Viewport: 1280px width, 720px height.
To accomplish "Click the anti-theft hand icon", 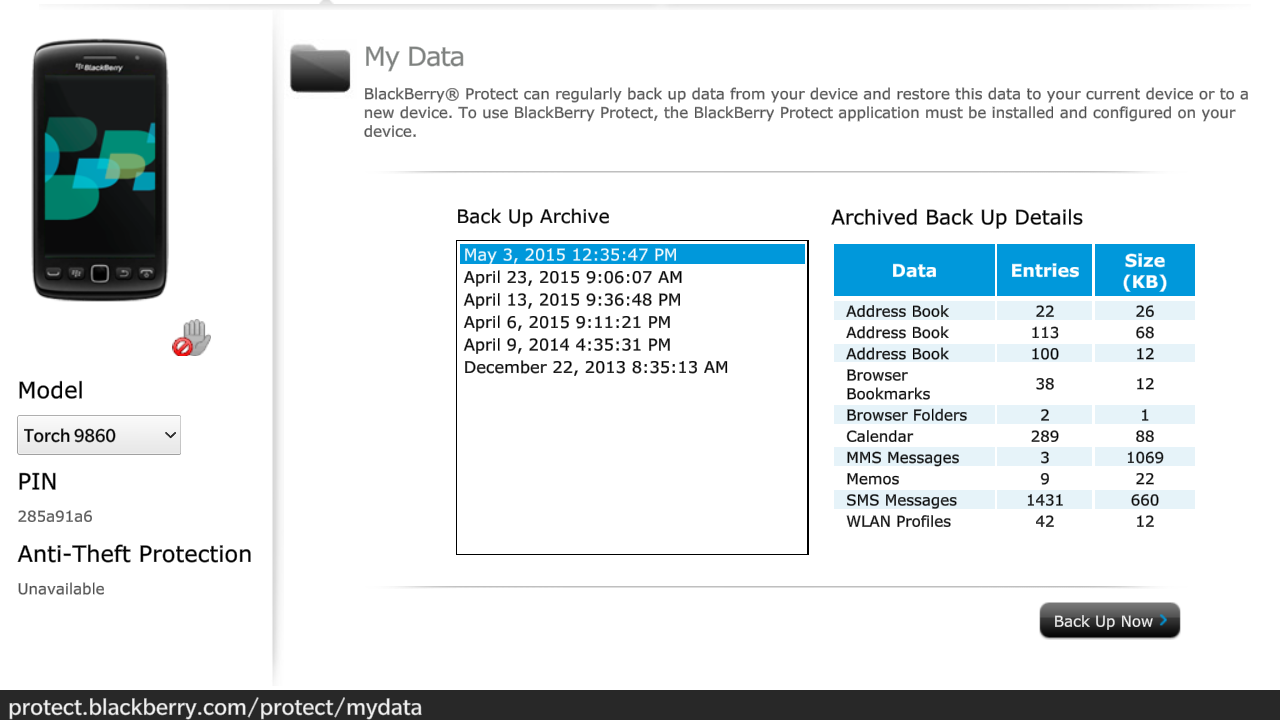I will tap(191, 338).
